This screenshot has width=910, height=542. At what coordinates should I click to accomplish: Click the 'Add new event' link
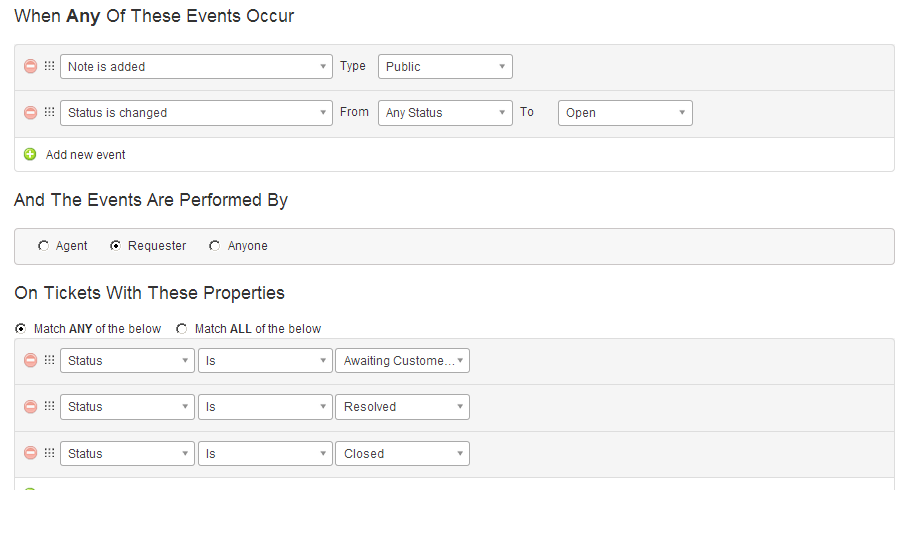click(x=86, y=155)
